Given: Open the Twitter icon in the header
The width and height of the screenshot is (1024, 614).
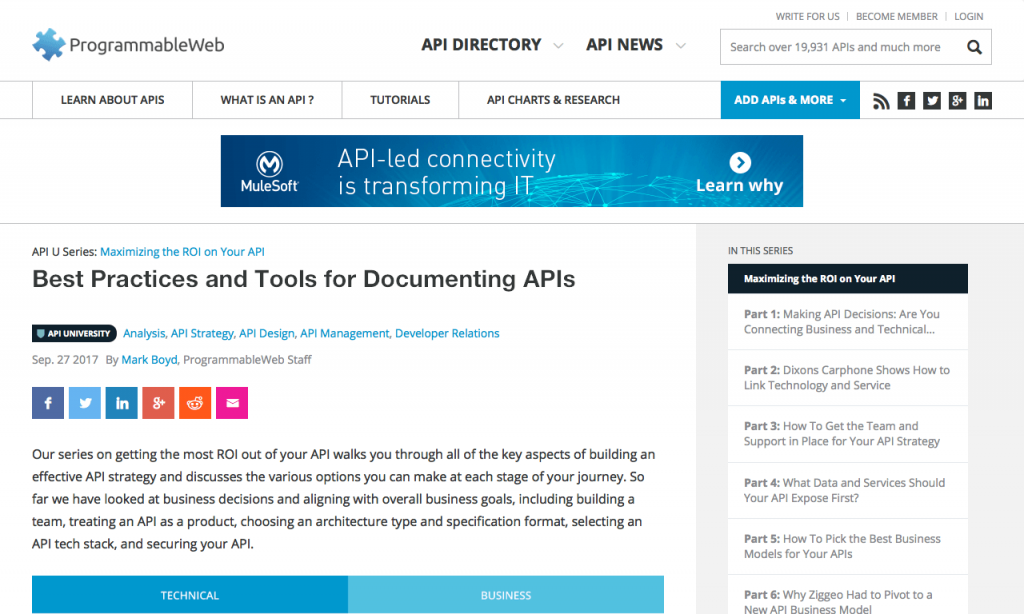Looking at the screenshot, I should click(931, 100).
